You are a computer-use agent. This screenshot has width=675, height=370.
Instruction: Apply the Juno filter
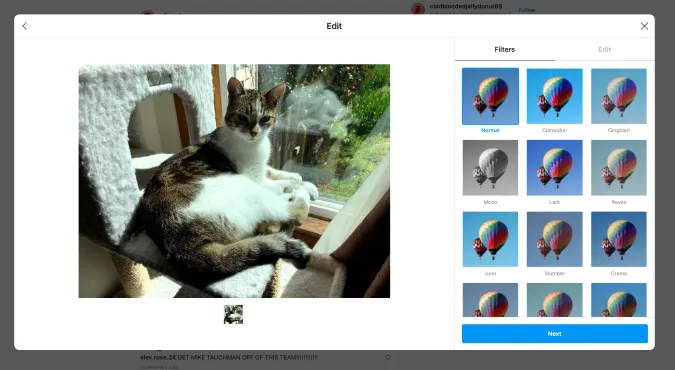490,239
